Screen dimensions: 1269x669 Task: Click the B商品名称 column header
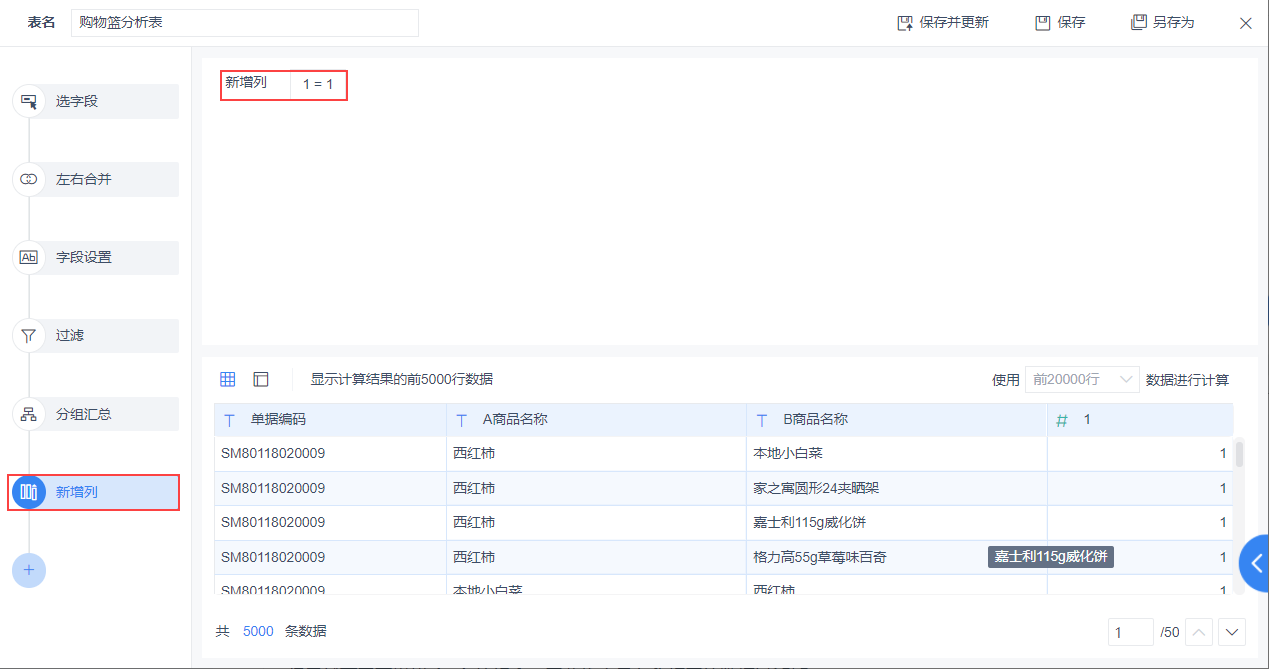point(896,420)
